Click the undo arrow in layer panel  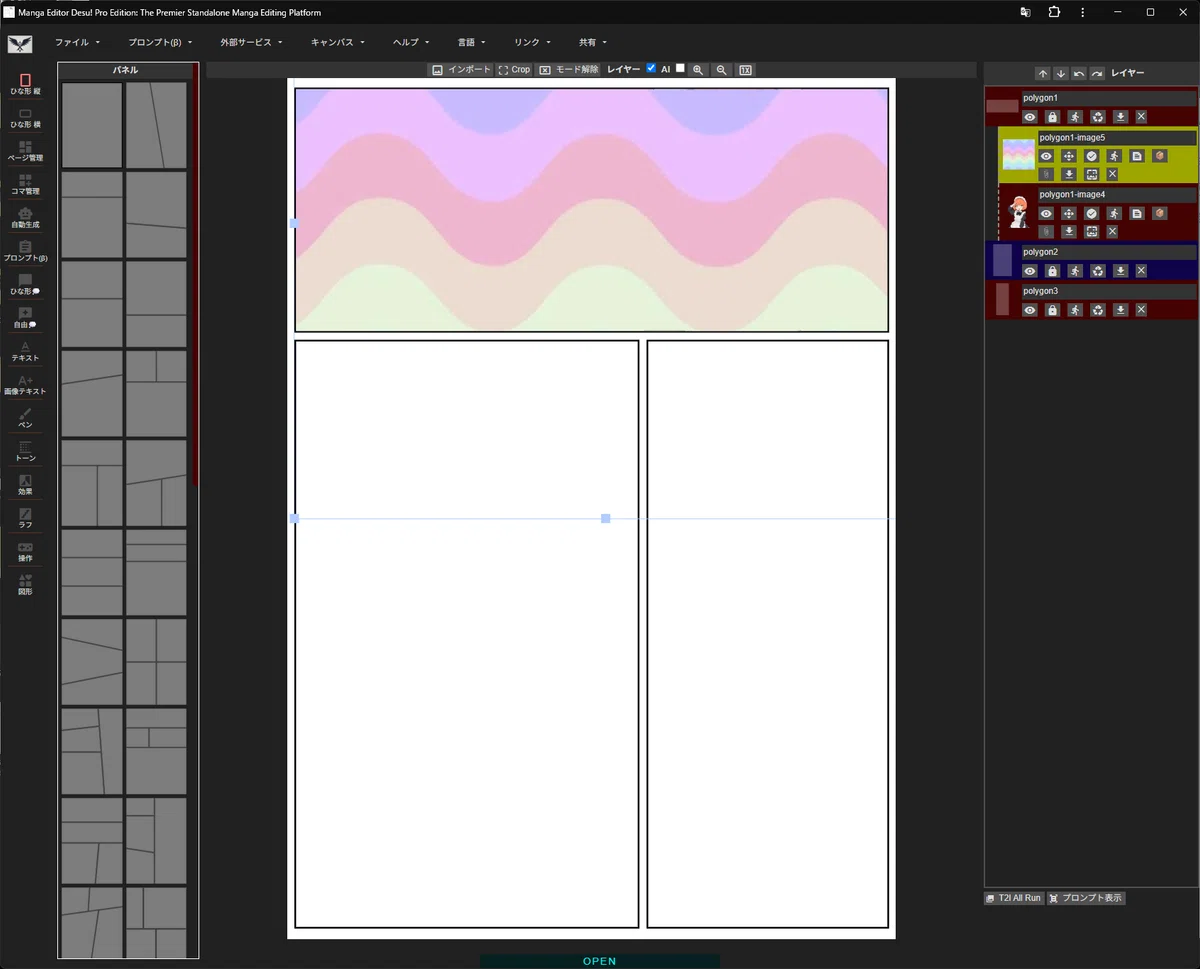pyautogui.click(x=1079, y=73)
